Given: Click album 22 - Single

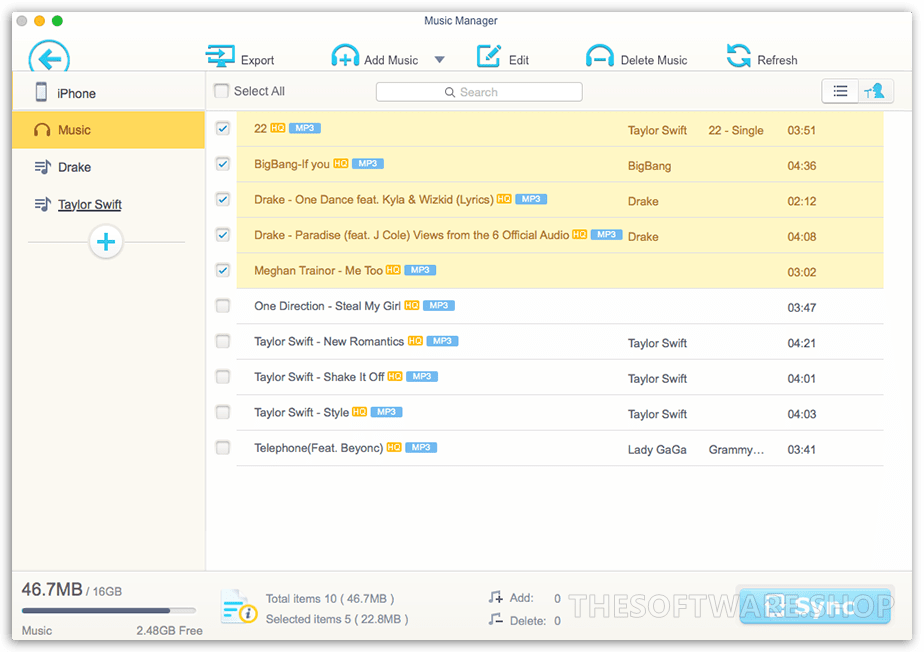Looking at the screenshot, I should 736,130.
